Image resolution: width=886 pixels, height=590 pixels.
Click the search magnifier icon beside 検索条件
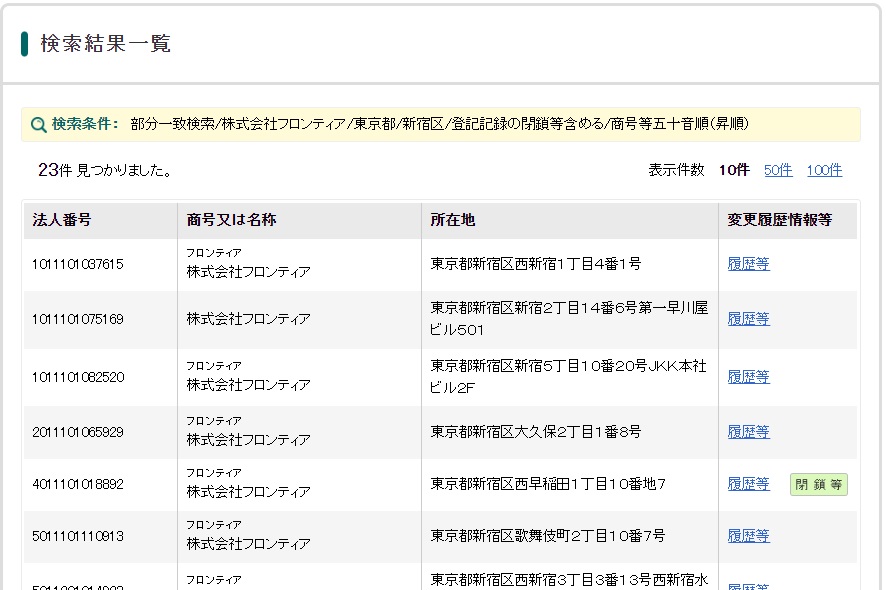click(x=38, y=124)
